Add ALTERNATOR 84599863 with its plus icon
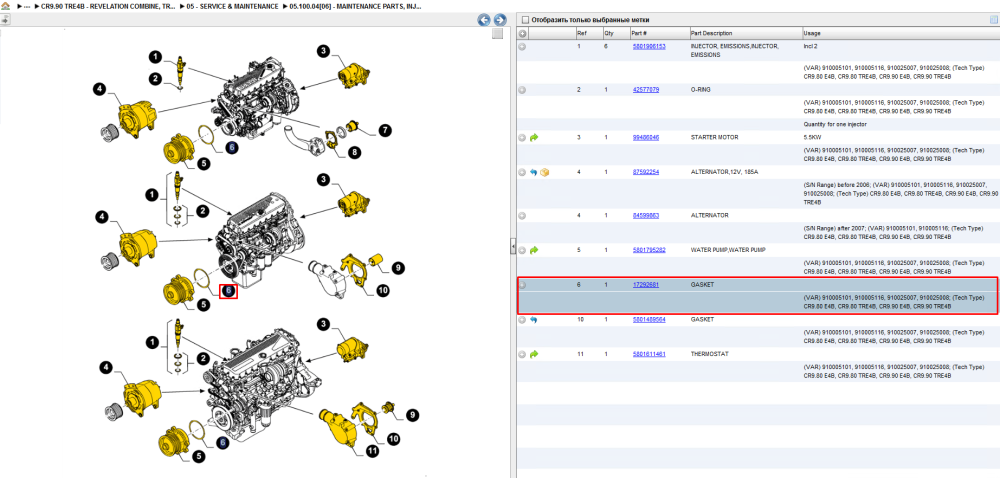Image resolution: width=1000 pixels, height=478 pixels. (522, 216)
